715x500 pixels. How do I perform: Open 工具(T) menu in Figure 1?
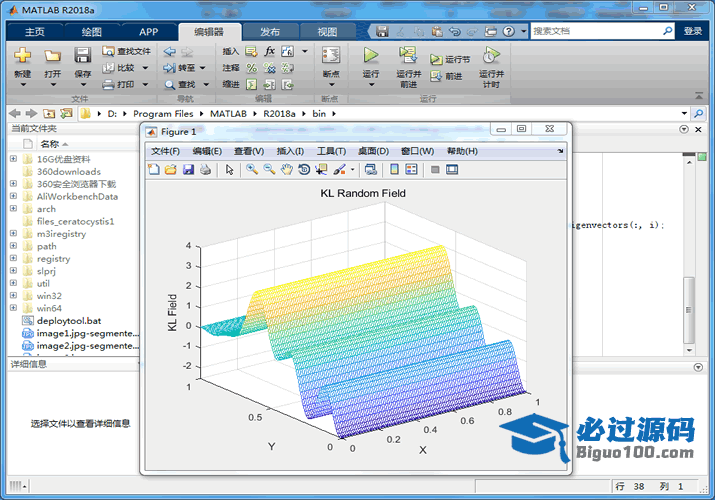pos(332,151)
